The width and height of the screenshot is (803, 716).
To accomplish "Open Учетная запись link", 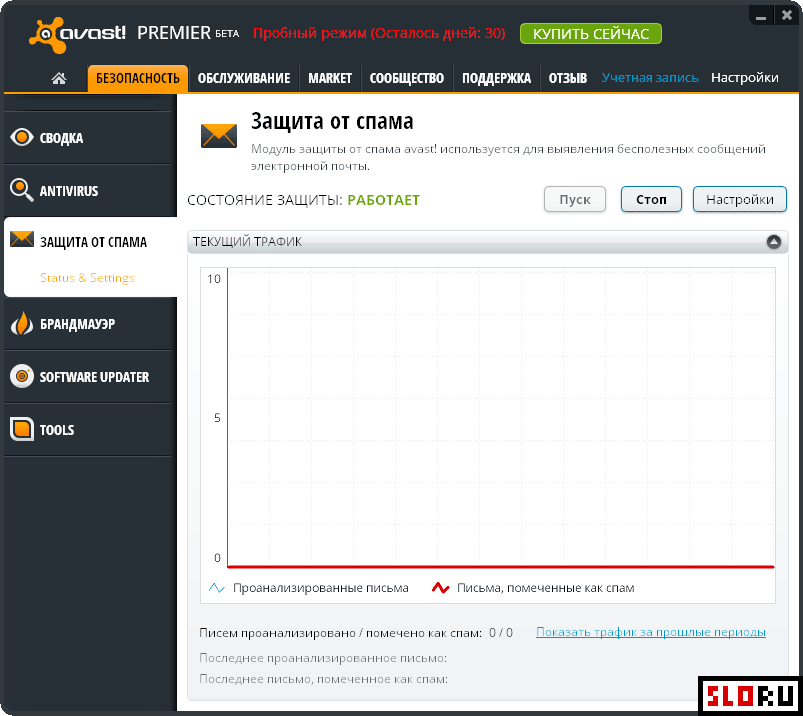I will click(x=650, y=78).
